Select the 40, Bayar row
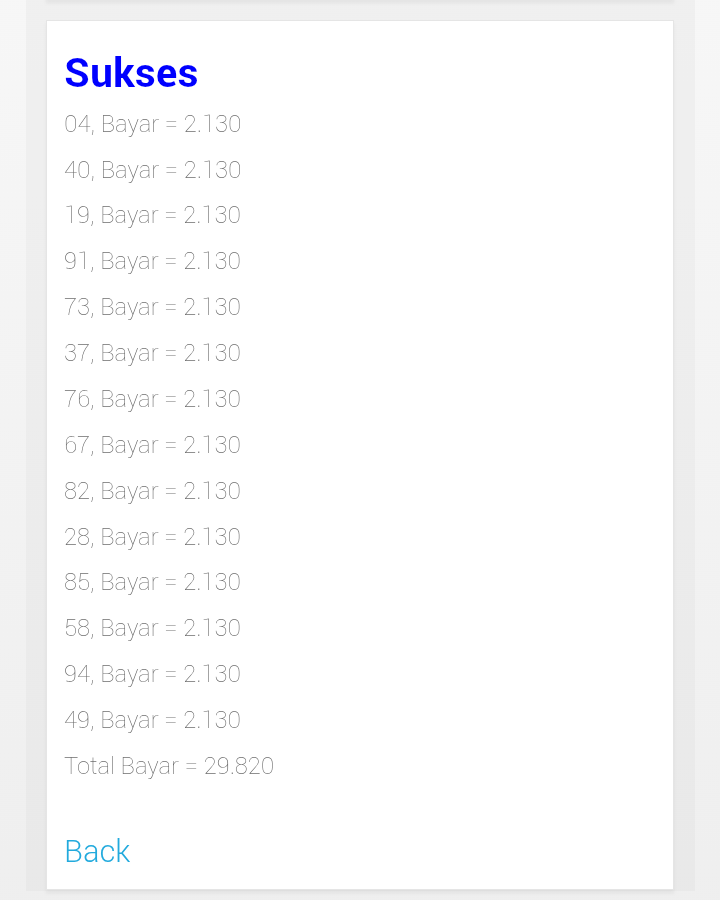Screen dimensions: 720x900 coord(152,170)
